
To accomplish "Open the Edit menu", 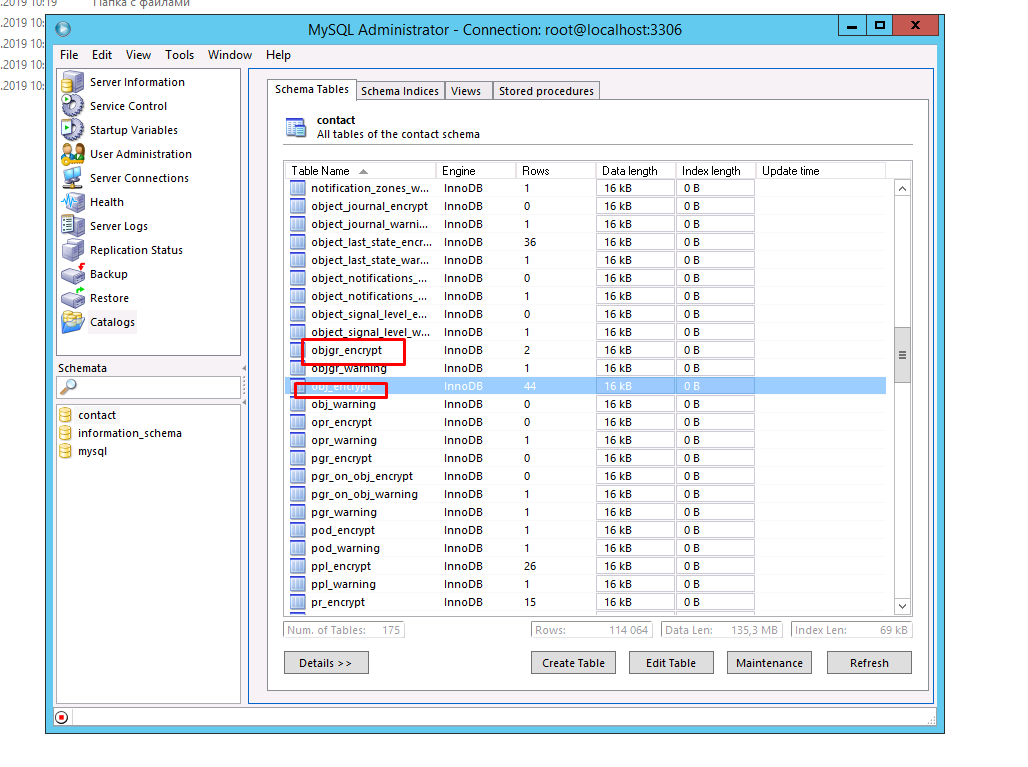I will tap(102, 55).
